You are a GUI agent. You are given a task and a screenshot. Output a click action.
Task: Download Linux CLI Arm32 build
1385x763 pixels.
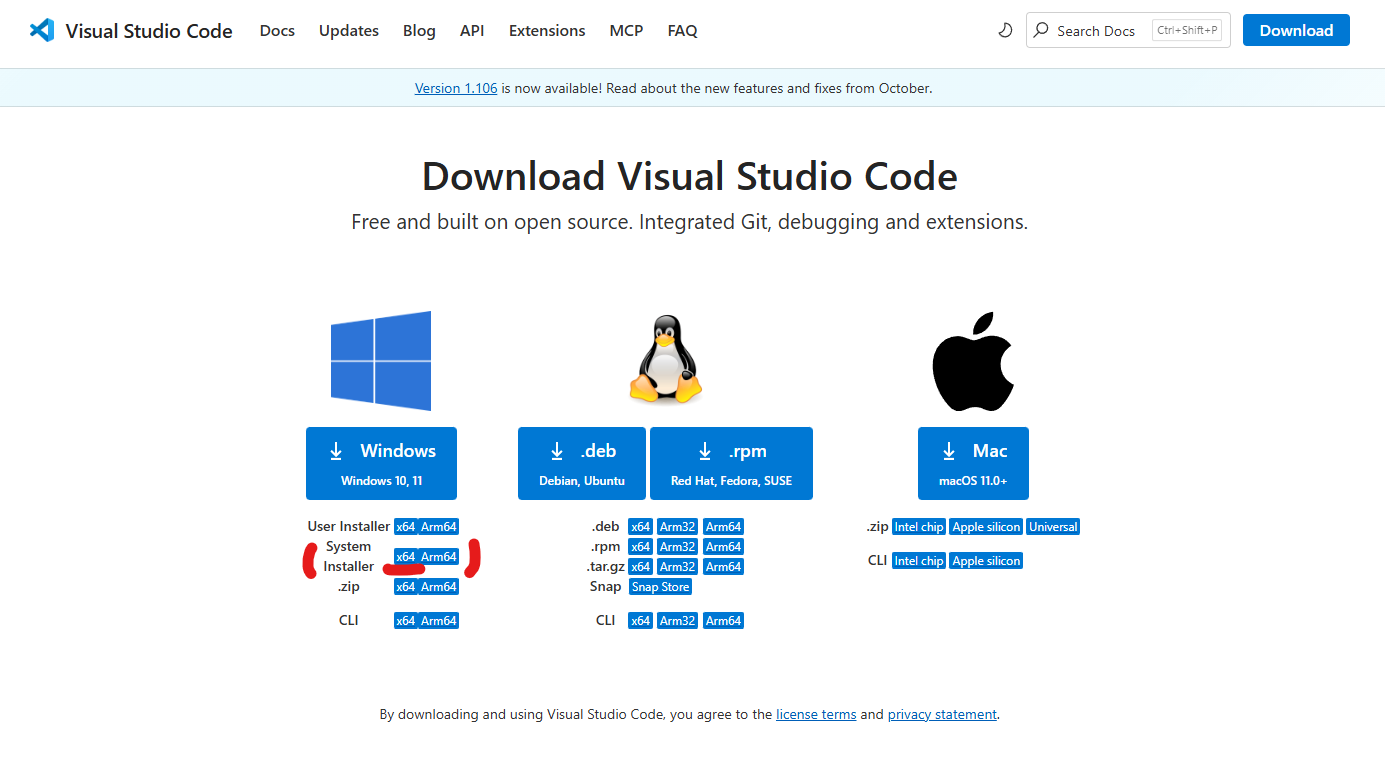click(x=677, y=621)
